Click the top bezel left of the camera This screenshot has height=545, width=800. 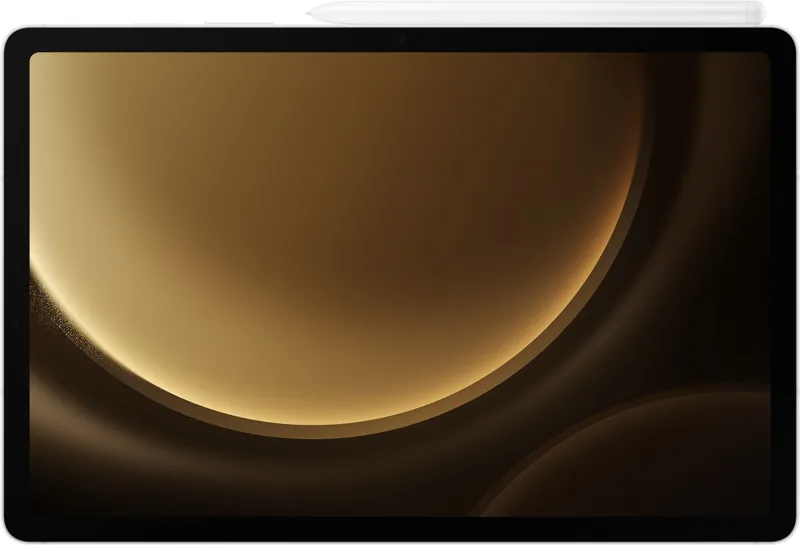(x=200, y=41)
